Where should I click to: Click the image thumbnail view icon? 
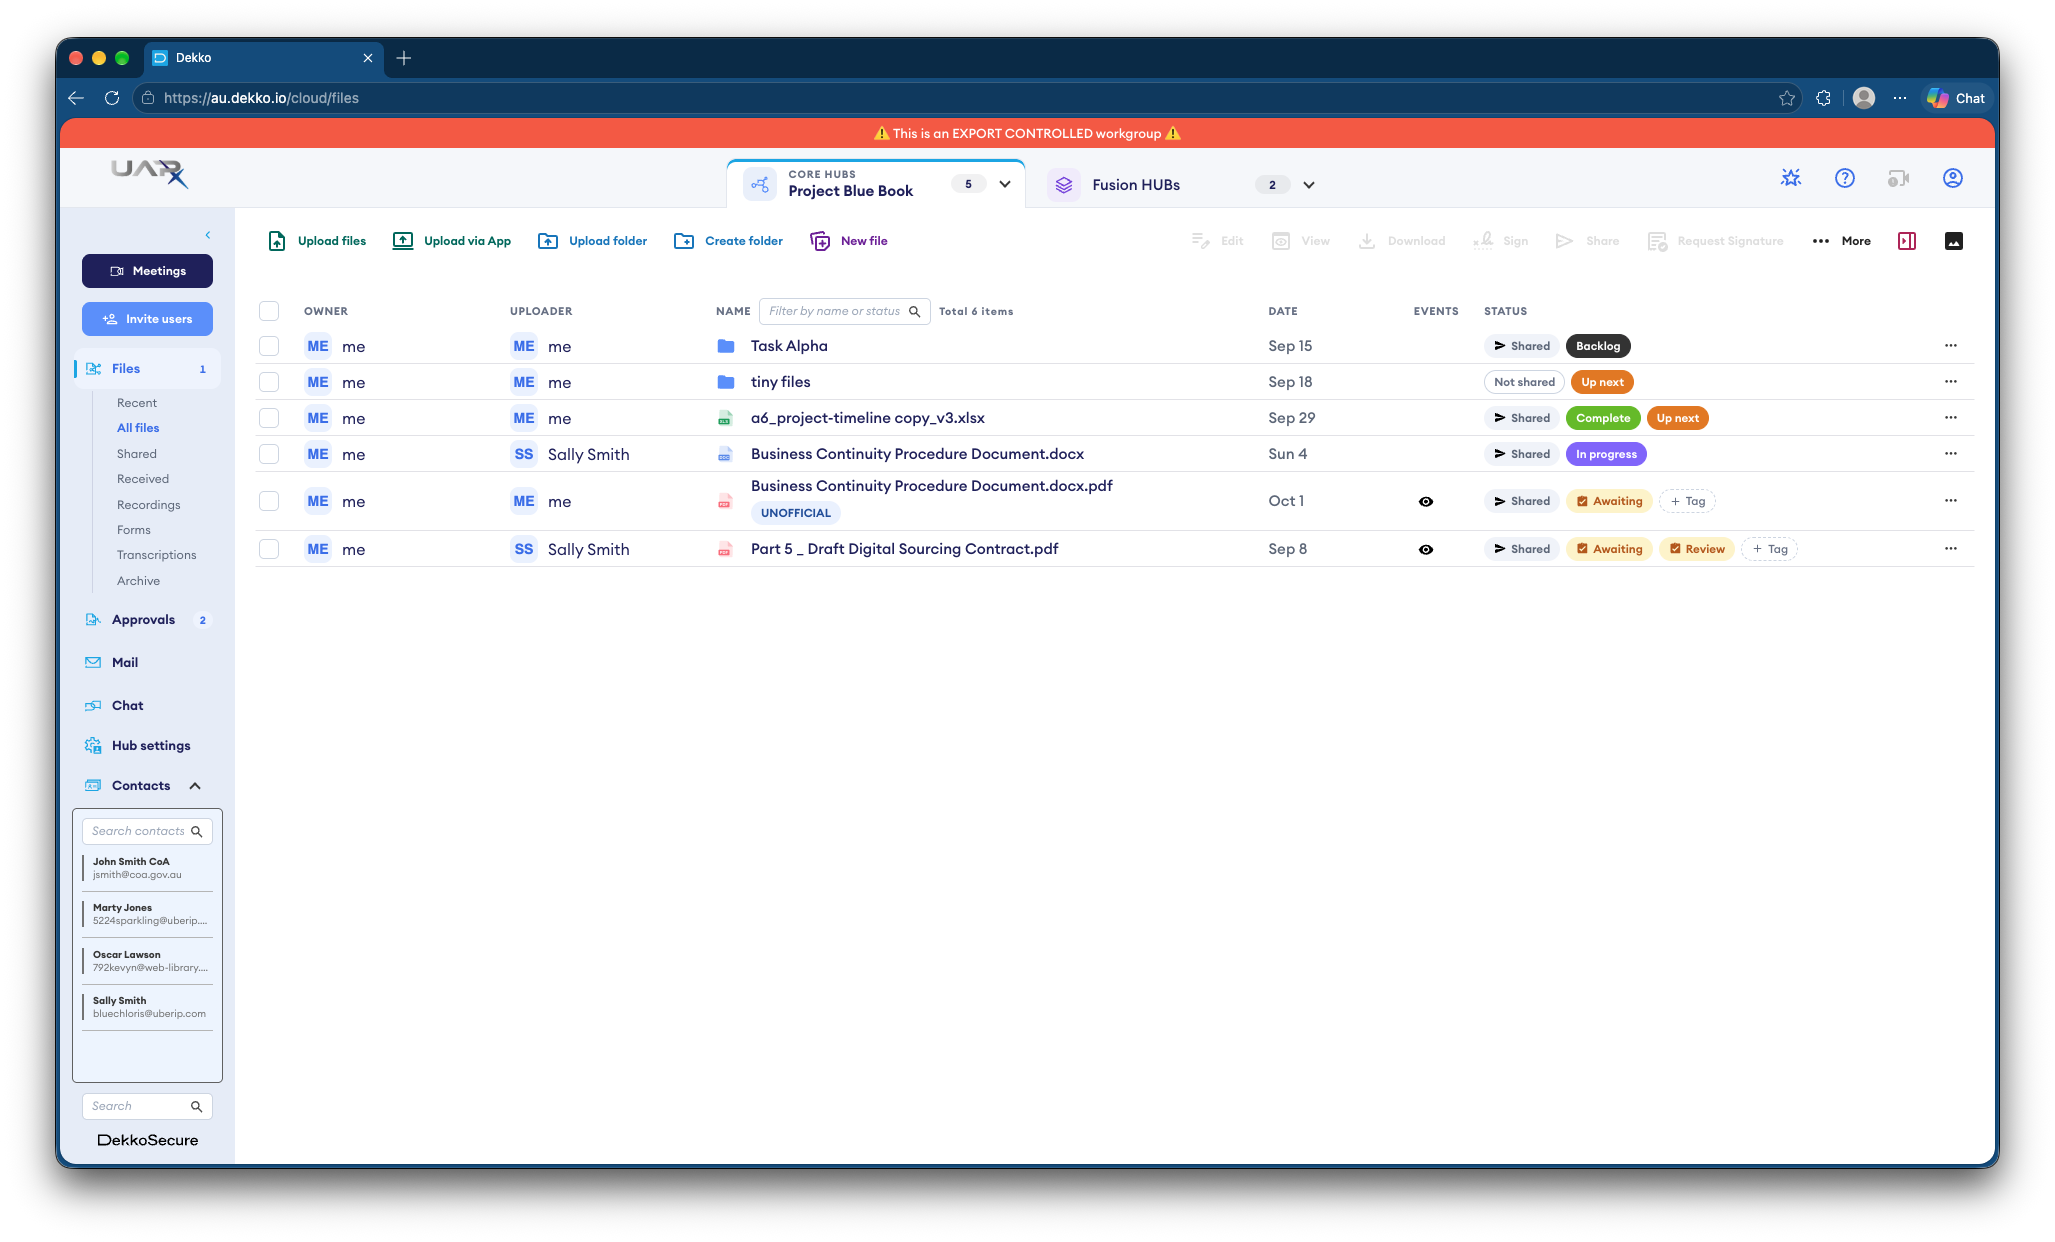tap(1954, 241)
